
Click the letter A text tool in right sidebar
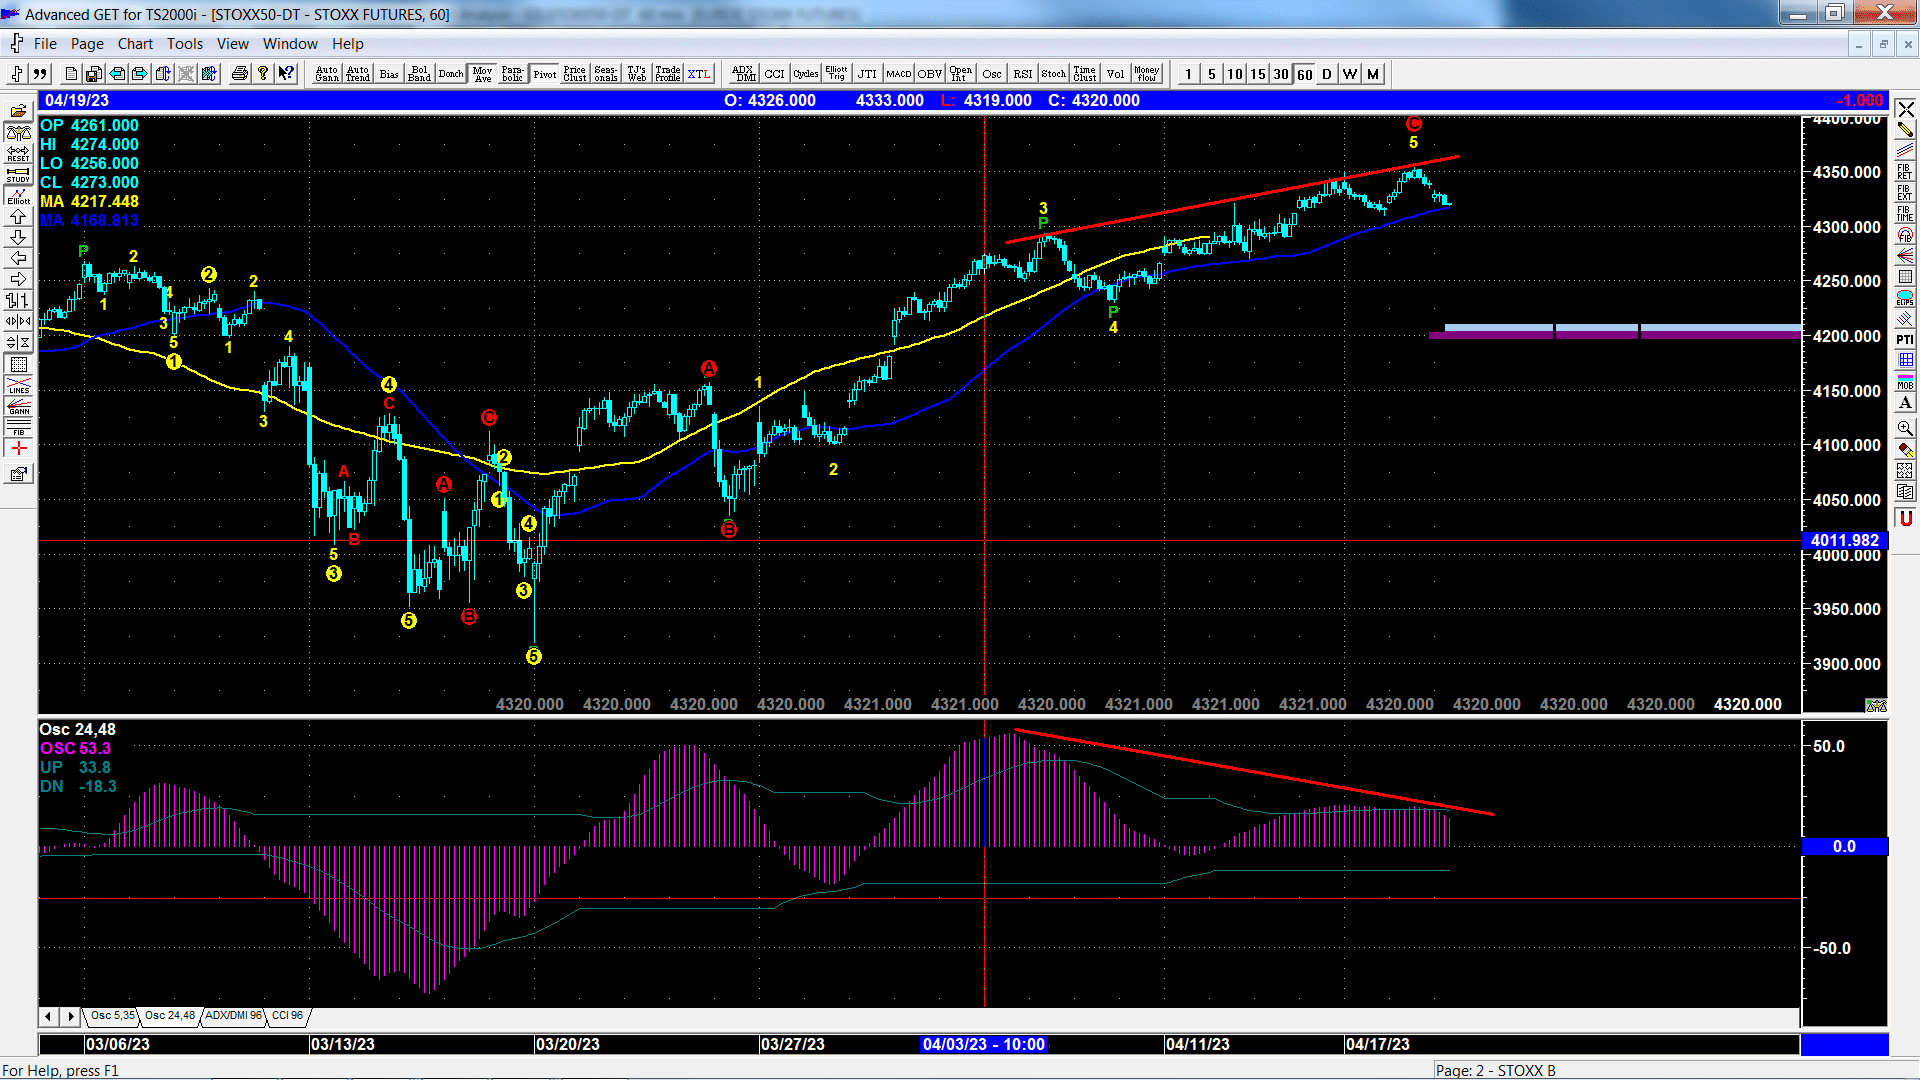[x=1905, y=402]
